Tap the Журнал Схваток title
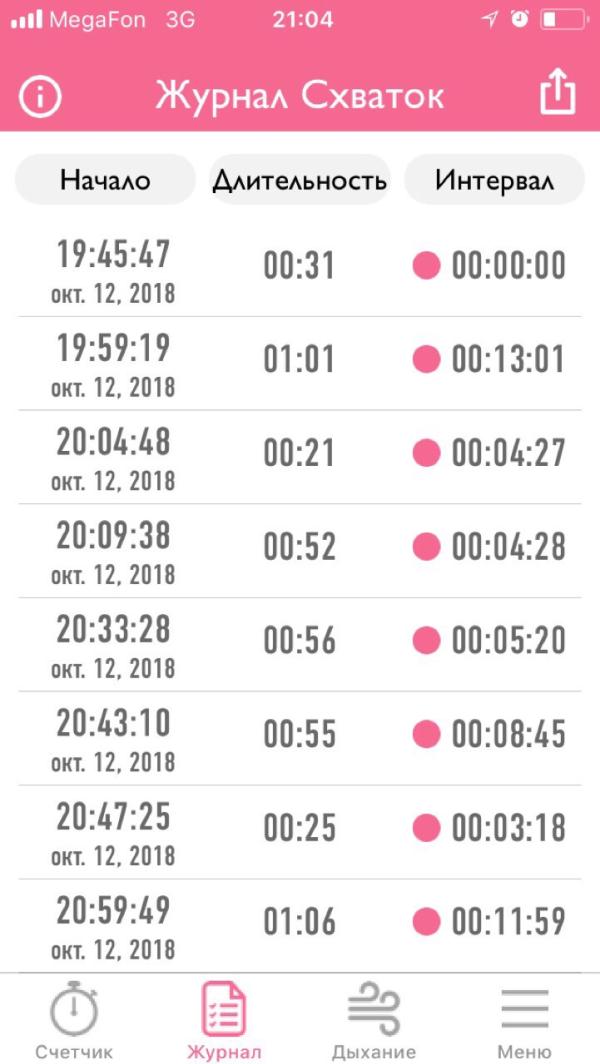 (x=299, y=96)
